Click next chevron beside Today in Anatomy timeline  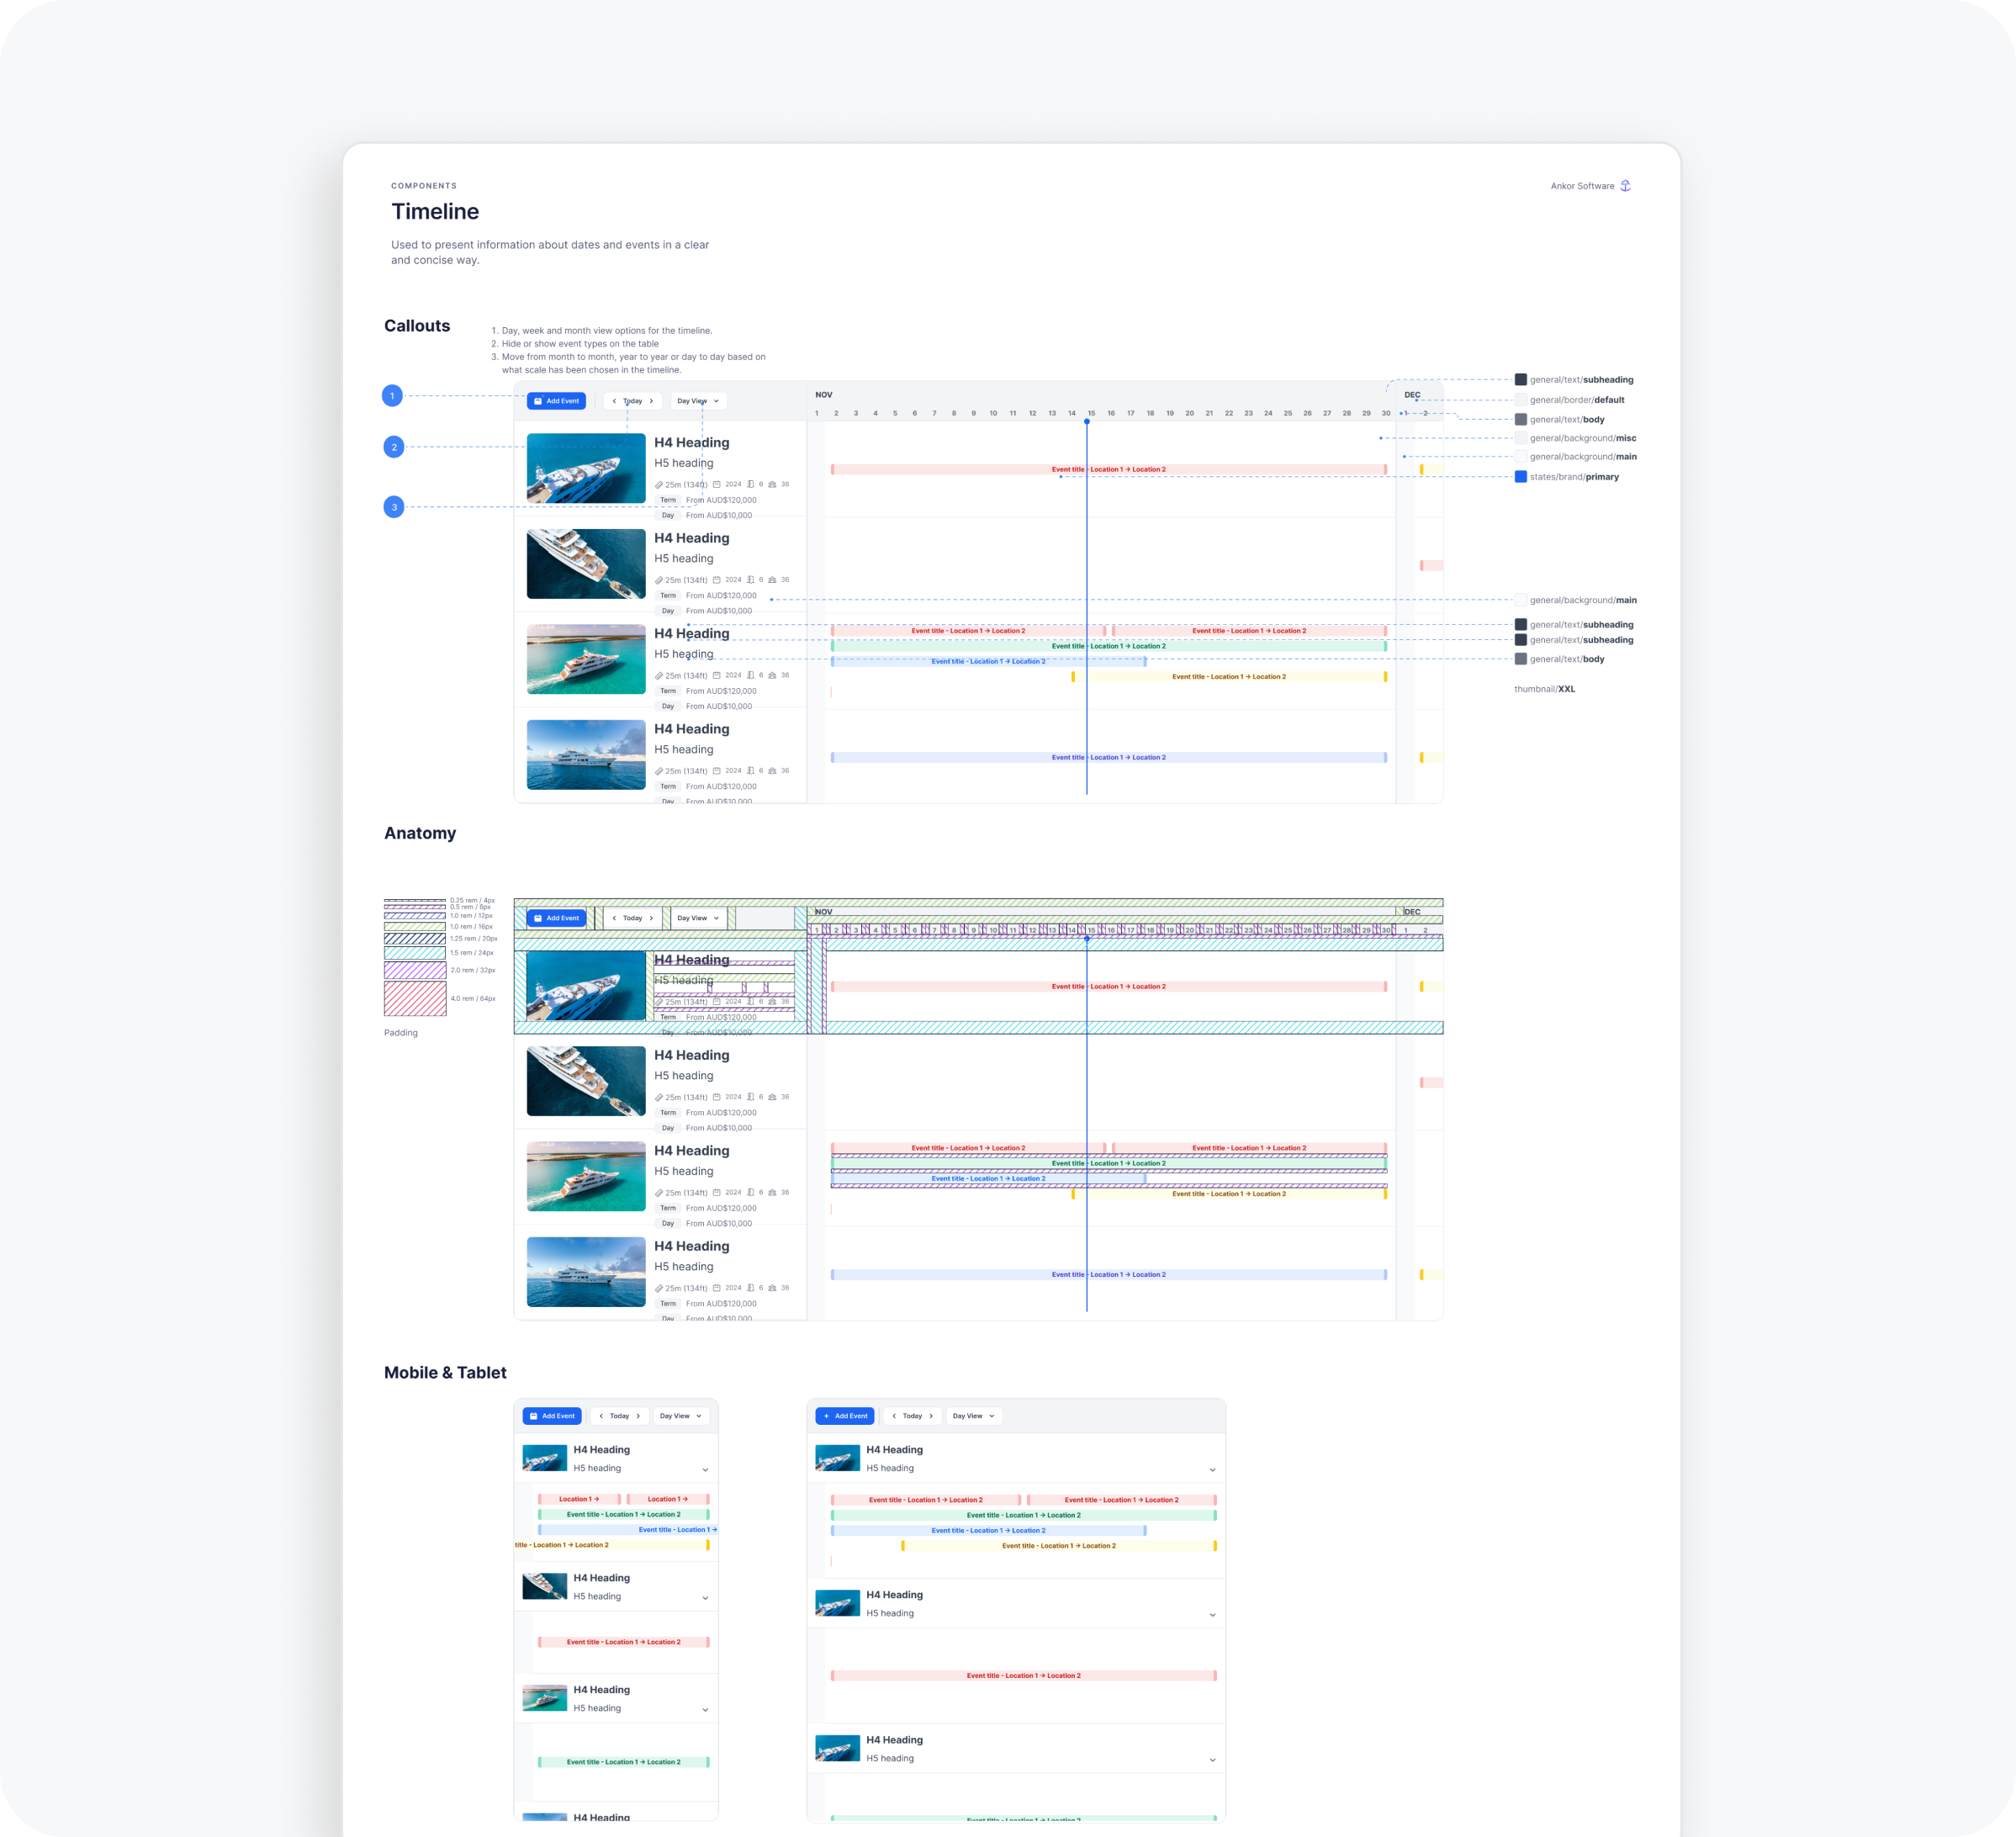point(652,918)
